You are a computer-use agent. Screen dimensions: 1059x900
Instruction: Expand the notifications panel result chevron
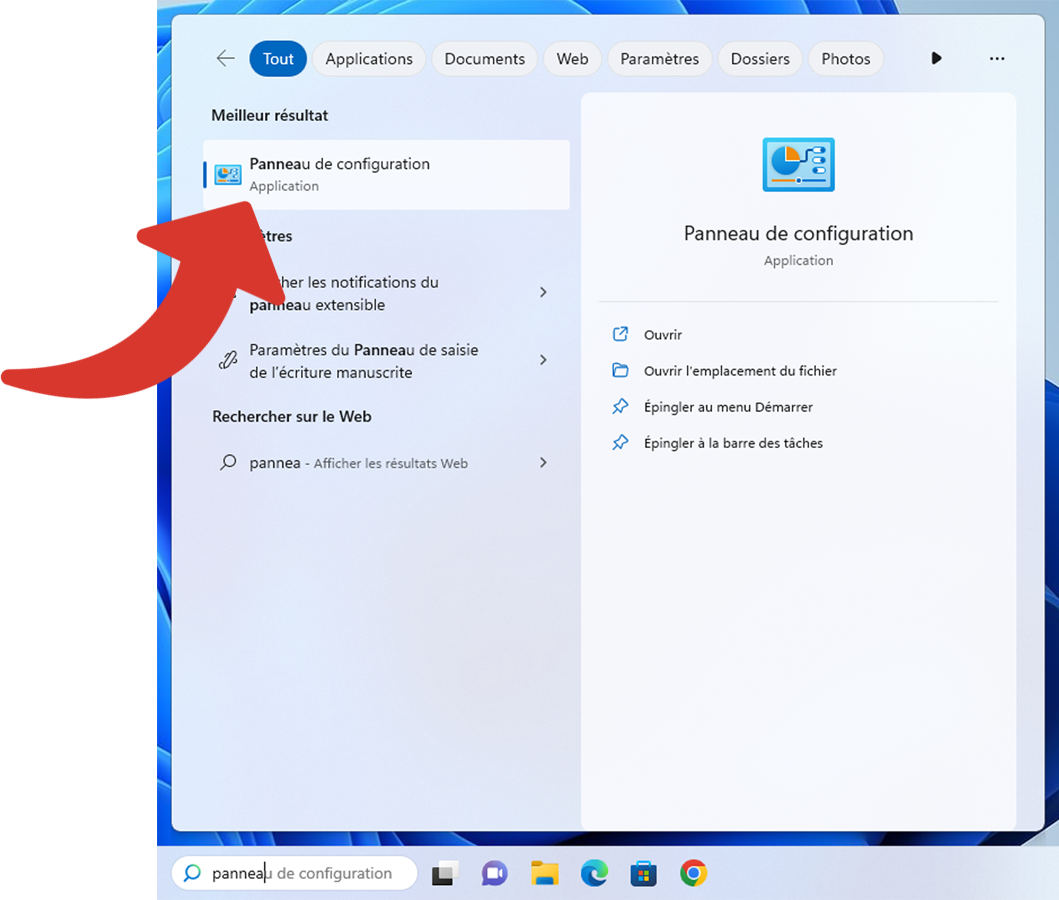pos(543,293)
